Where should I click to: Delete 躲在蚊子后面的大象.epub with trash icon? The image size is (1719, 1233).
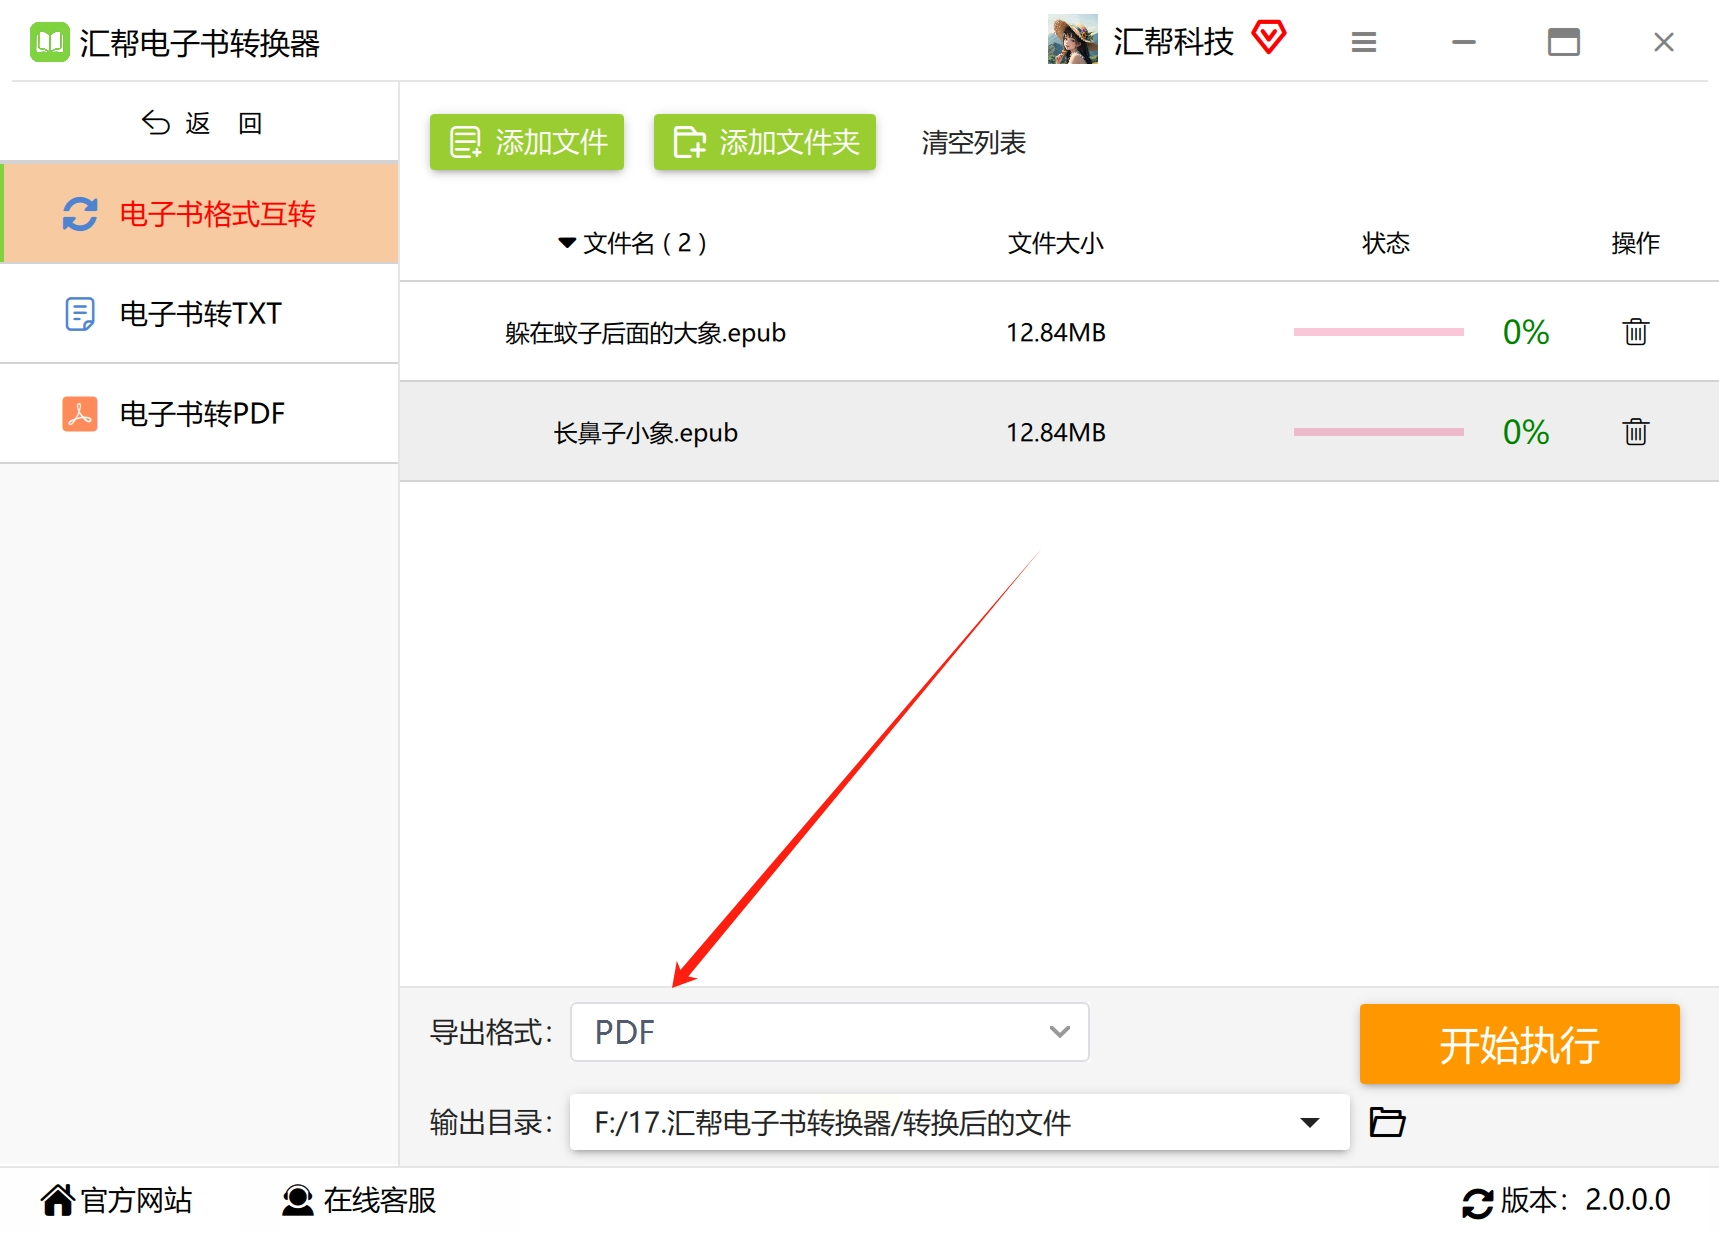point(1635,332)
